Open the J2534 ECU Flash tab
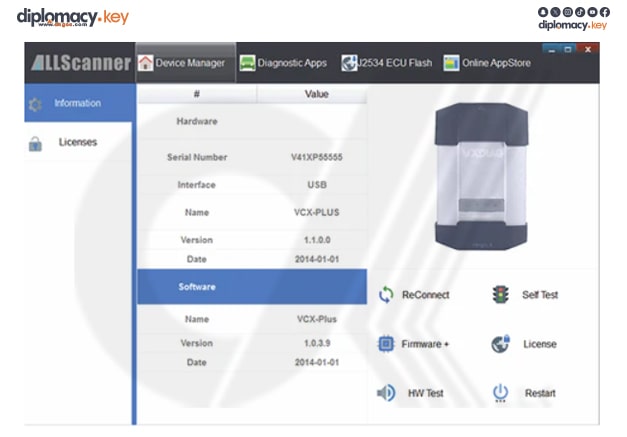The height and width of the screenshot is (437, 627). pos(386,63)
